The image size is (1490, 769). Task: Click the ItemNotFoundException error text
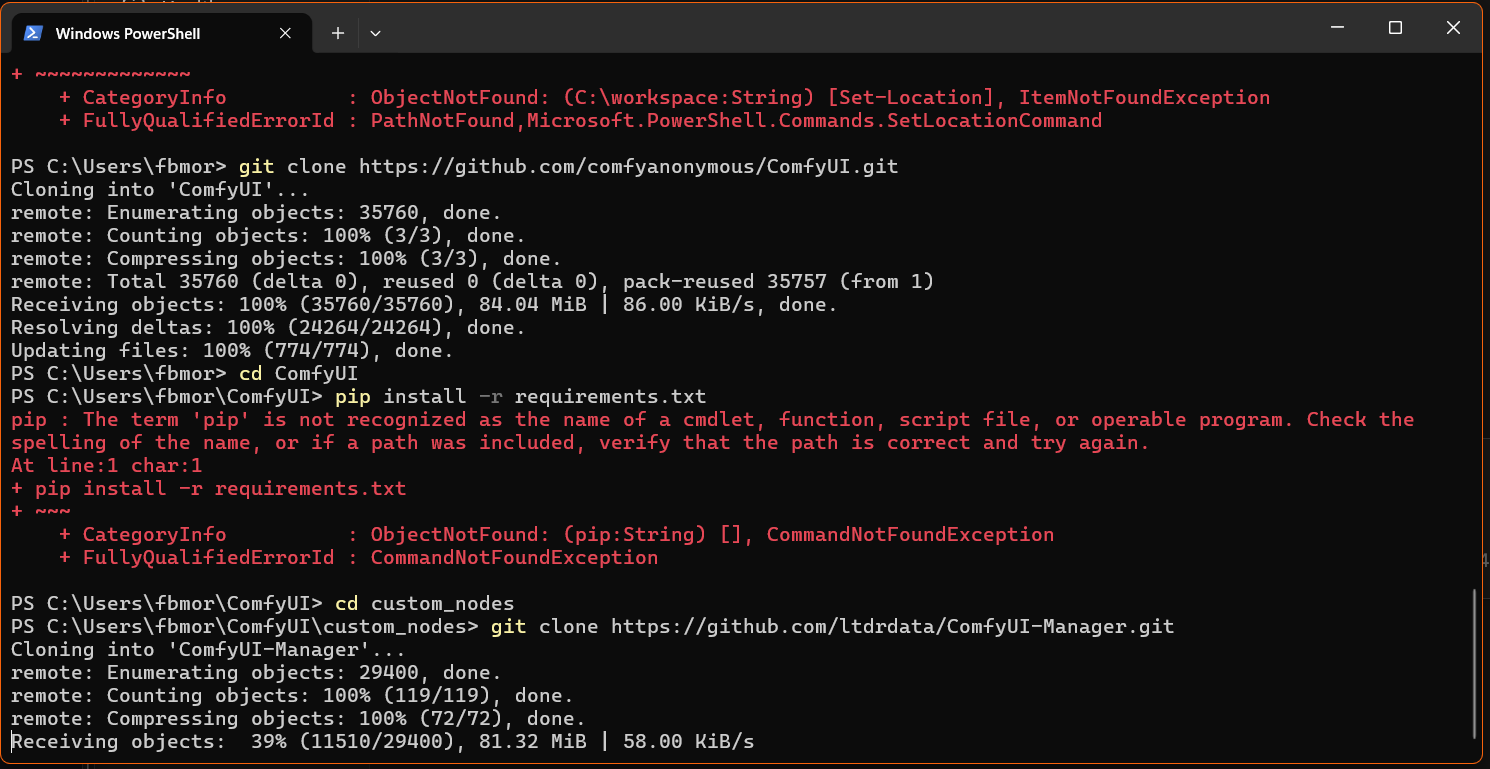click(1144, 98)
